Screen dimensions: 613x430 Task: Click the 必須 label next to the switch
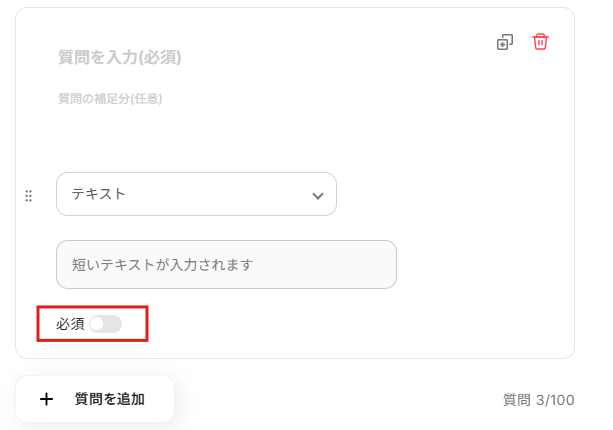pyautogui.click(x=70, y=324)
